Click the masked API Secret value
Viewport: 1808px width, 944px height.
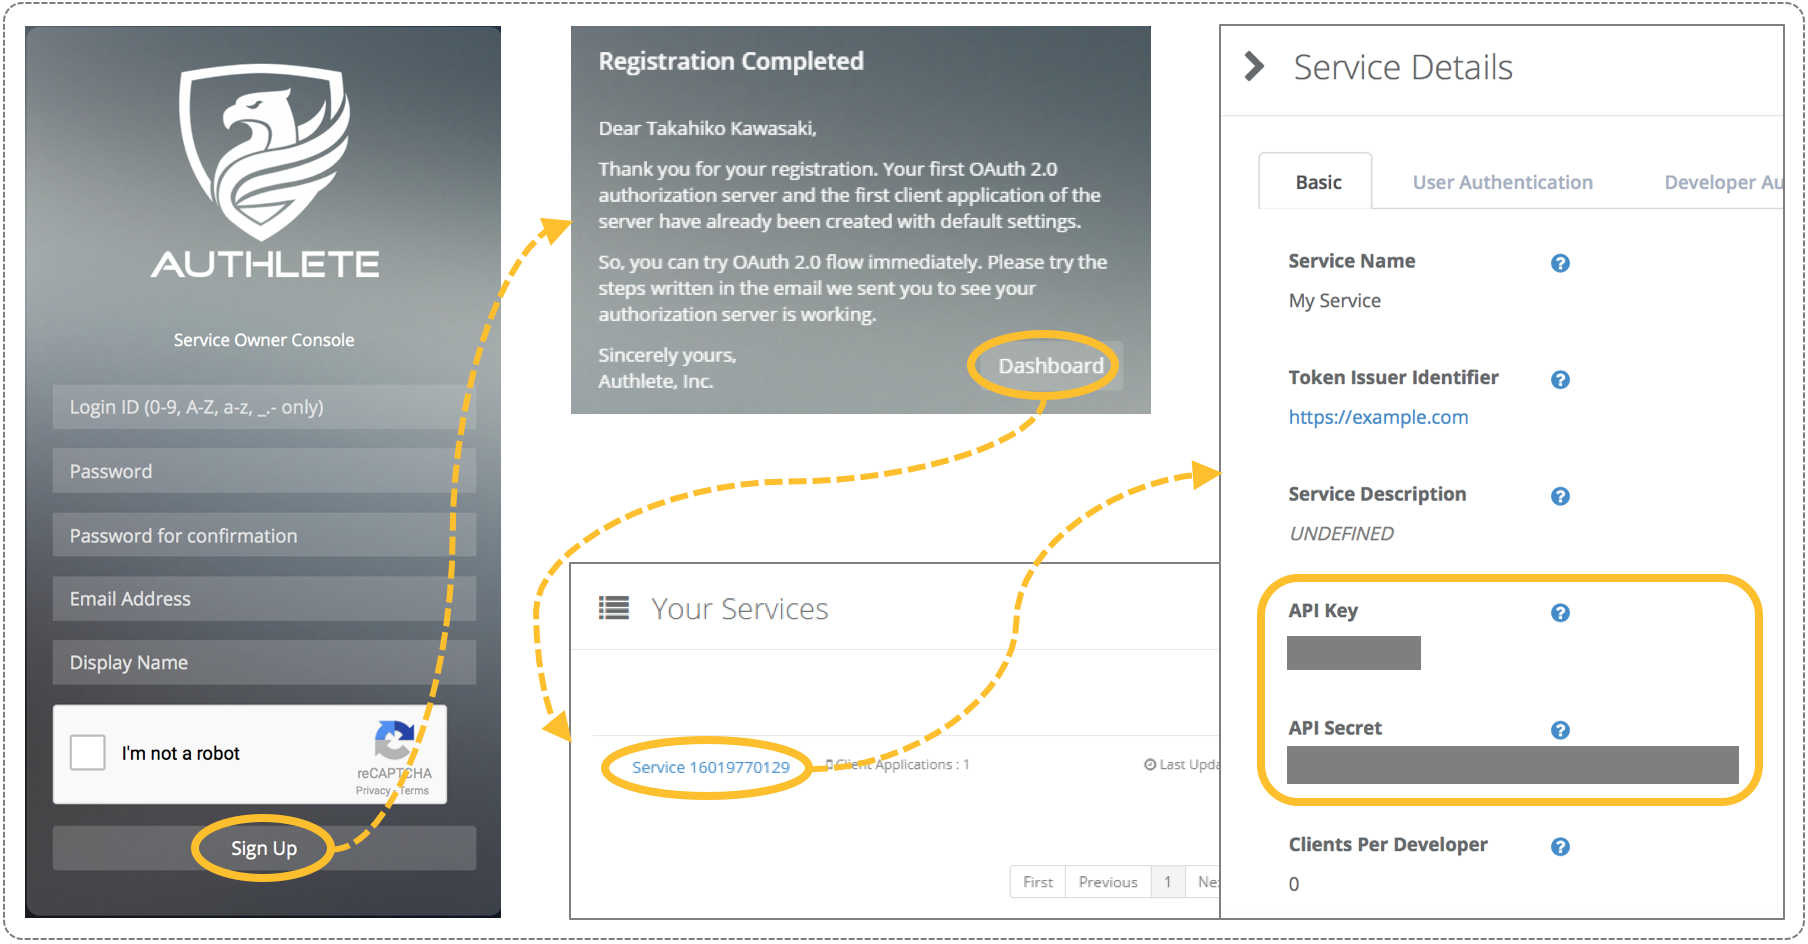[1512, 764]
